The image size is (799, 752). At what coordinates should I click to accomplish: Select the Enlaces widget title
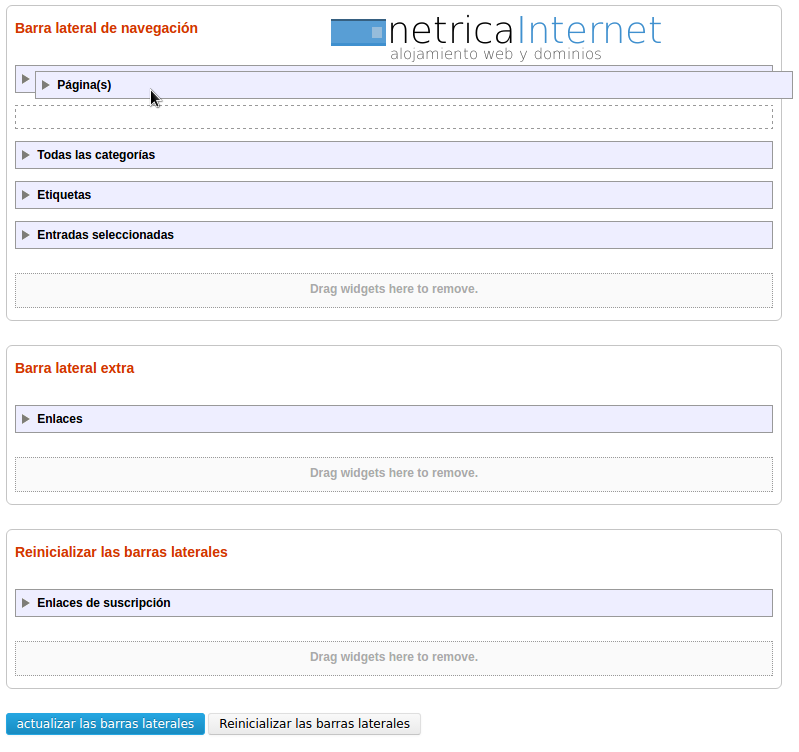(x=60, y=419)
